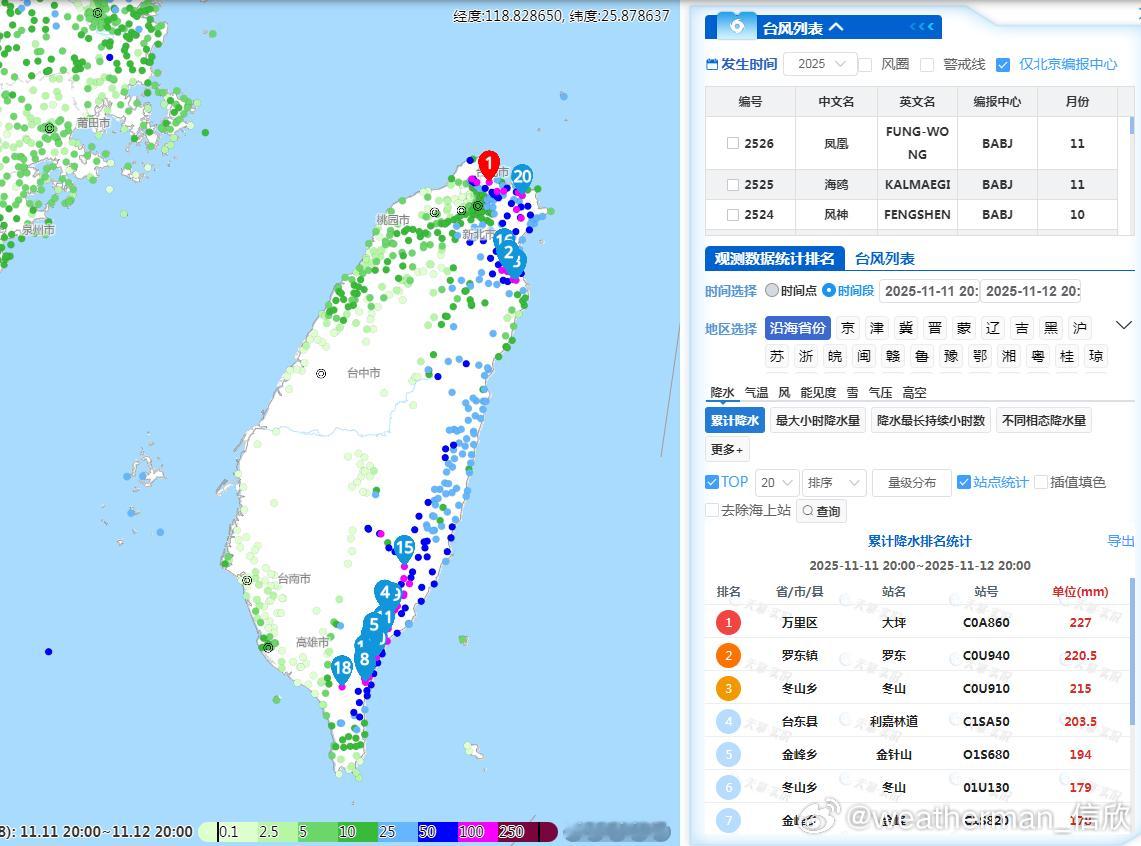The width and height of the screenshot is (1141, 846).
Task: Open the 气温 category tab
Action: click(x=756, y=392)
